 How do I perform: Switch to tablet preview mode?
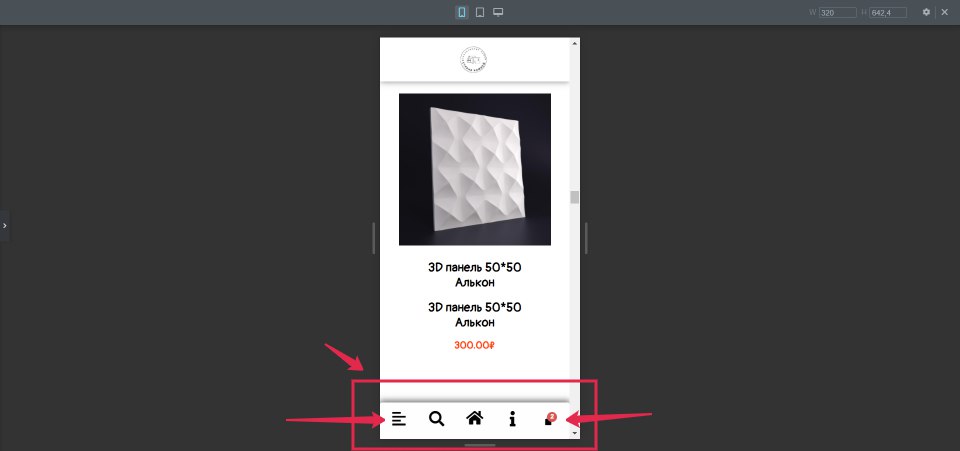click(x=480, y=12)
